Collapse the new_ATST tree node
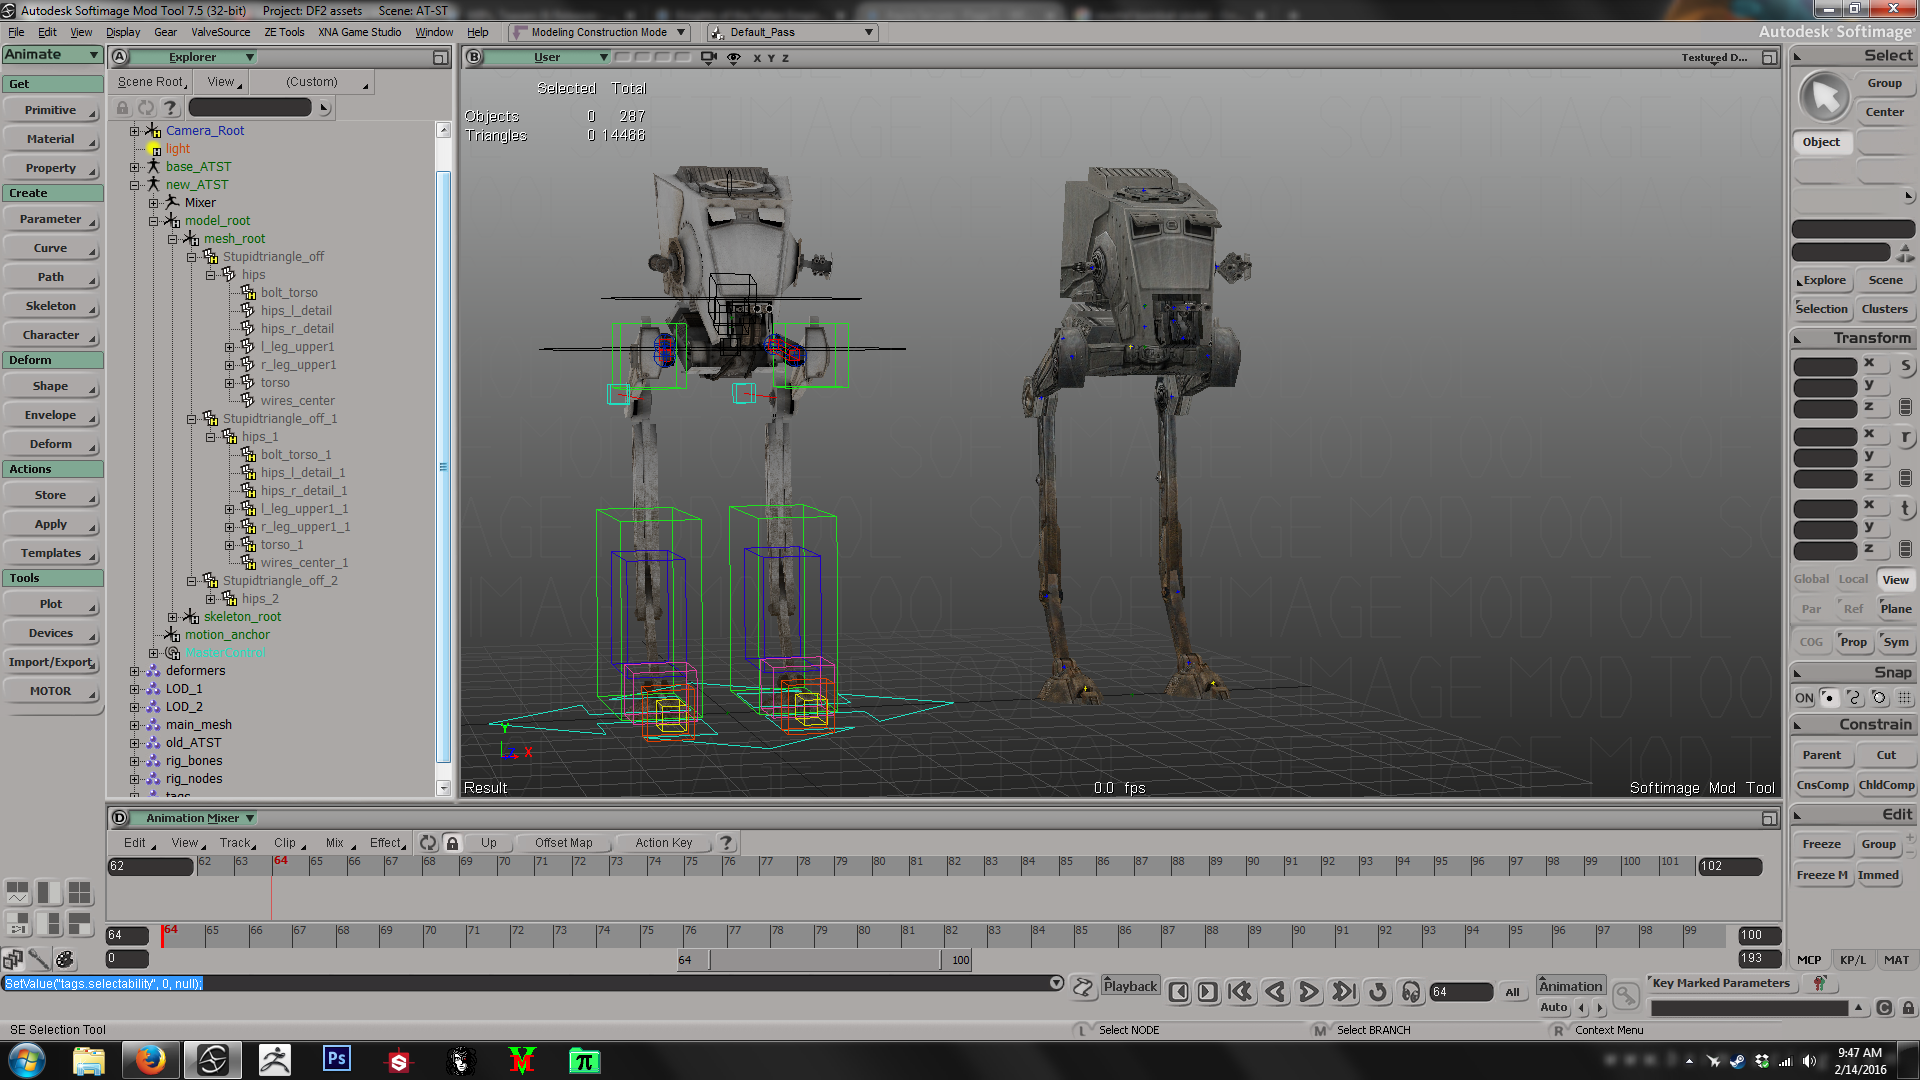Screen dimensions: 1920x1080 coord(135,185)
